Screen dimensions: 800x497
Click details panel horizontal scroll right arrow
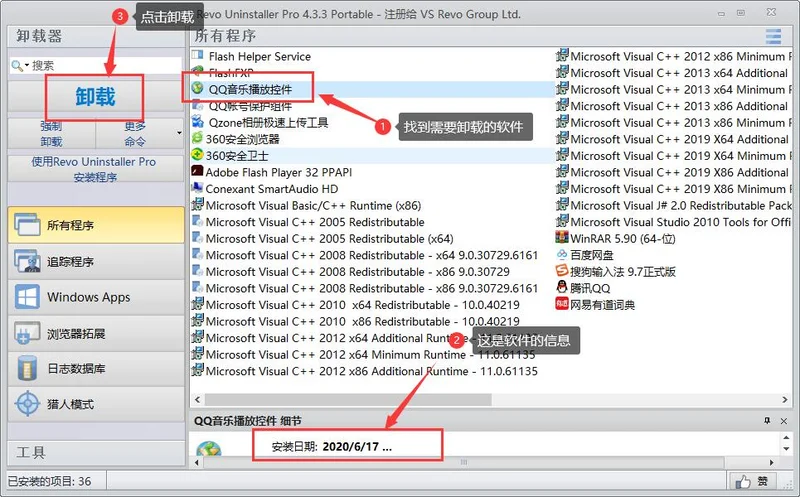771,462
